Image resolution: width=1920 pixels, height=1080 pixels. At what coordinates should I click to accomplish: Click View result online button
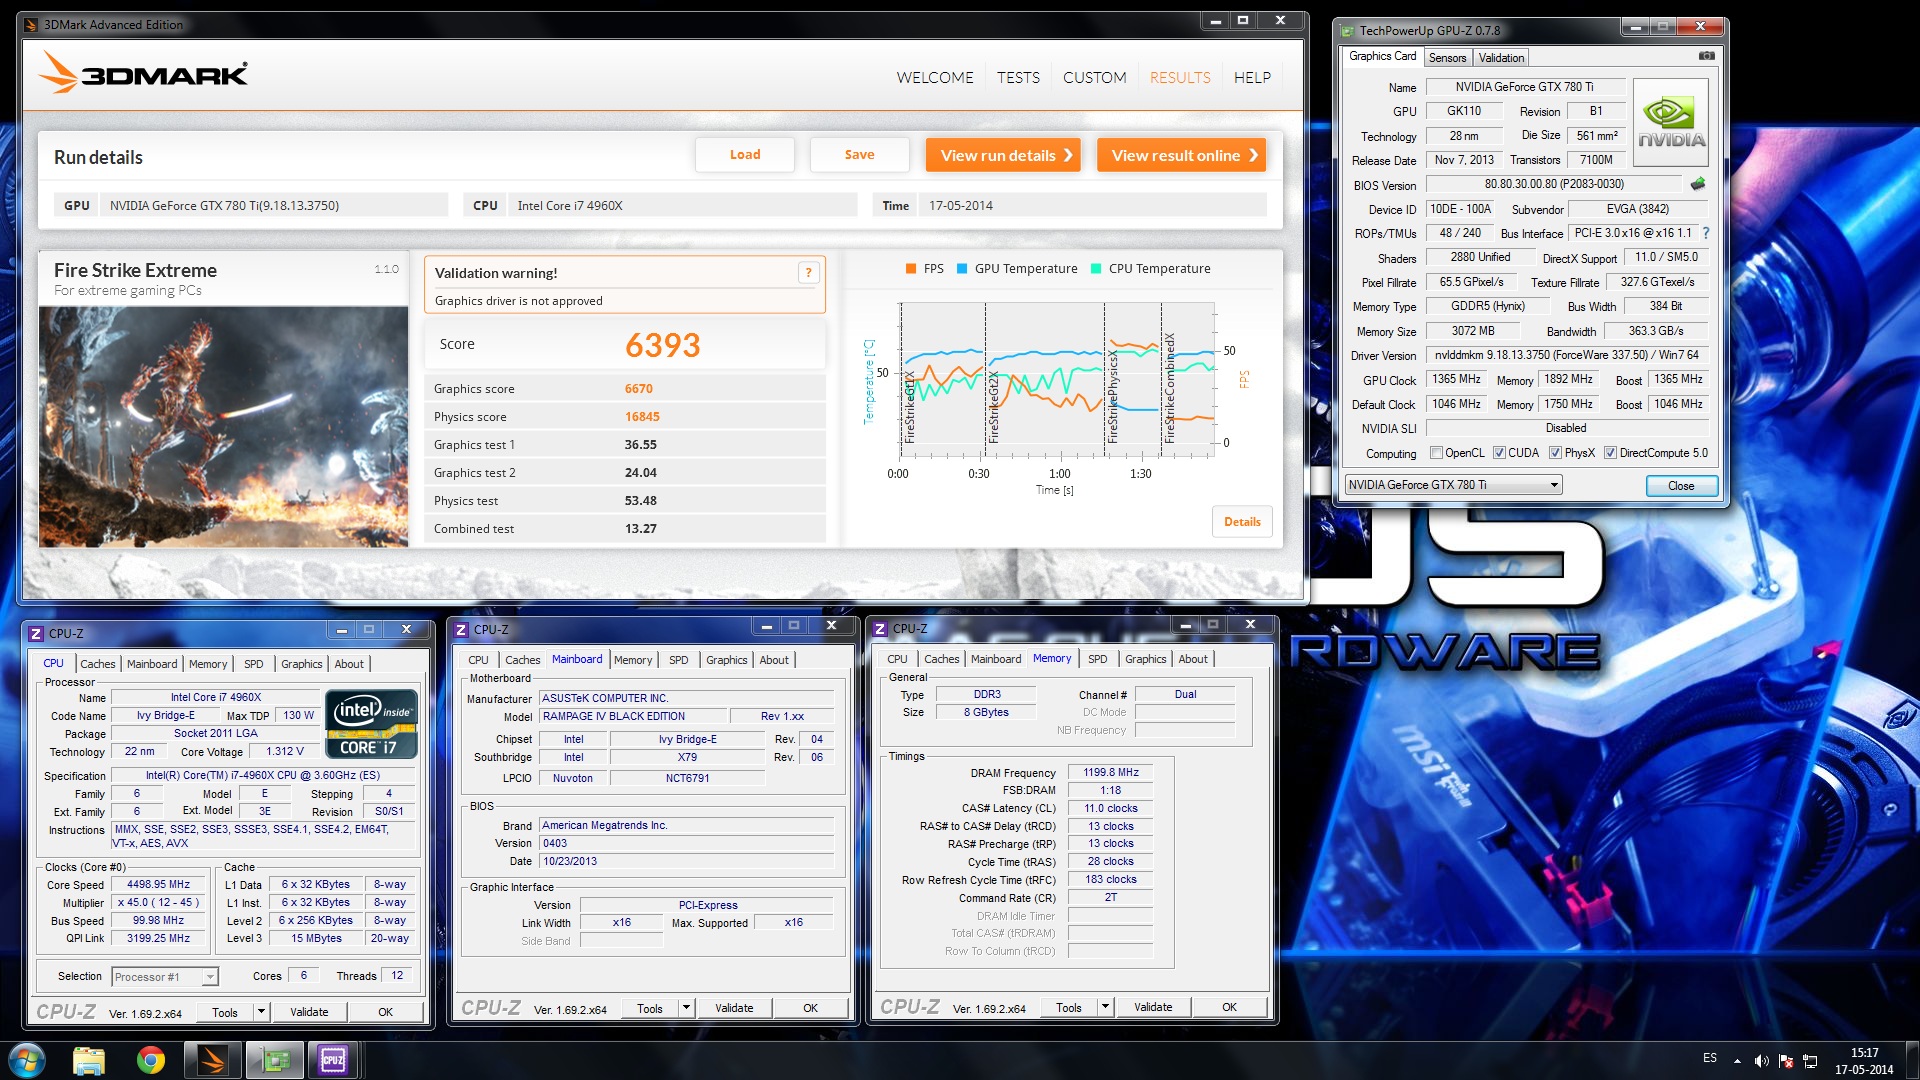[x=1182, y=155]
